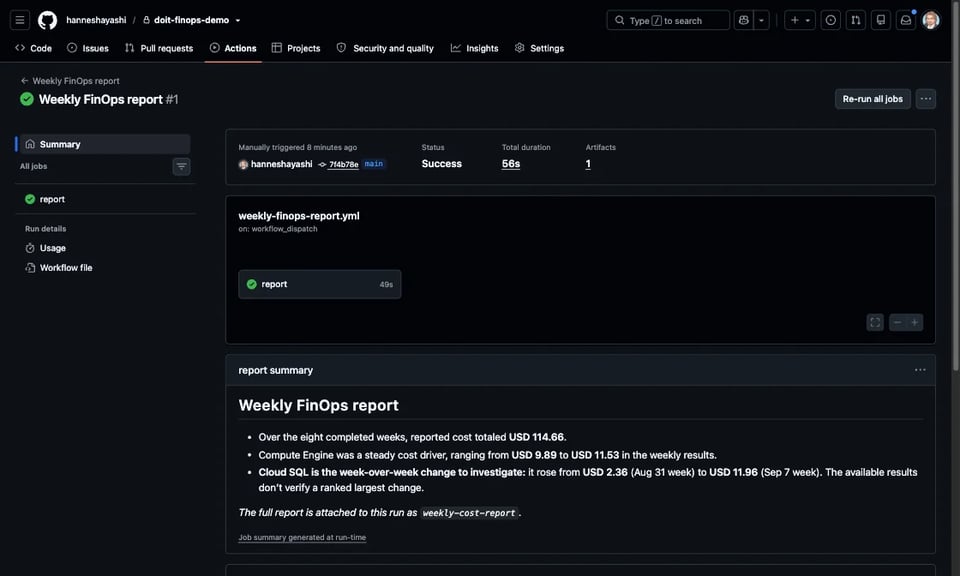The image size is (960, 576).
Task: Open the user profile avatar menu
Action: click(x=931, y=20)
